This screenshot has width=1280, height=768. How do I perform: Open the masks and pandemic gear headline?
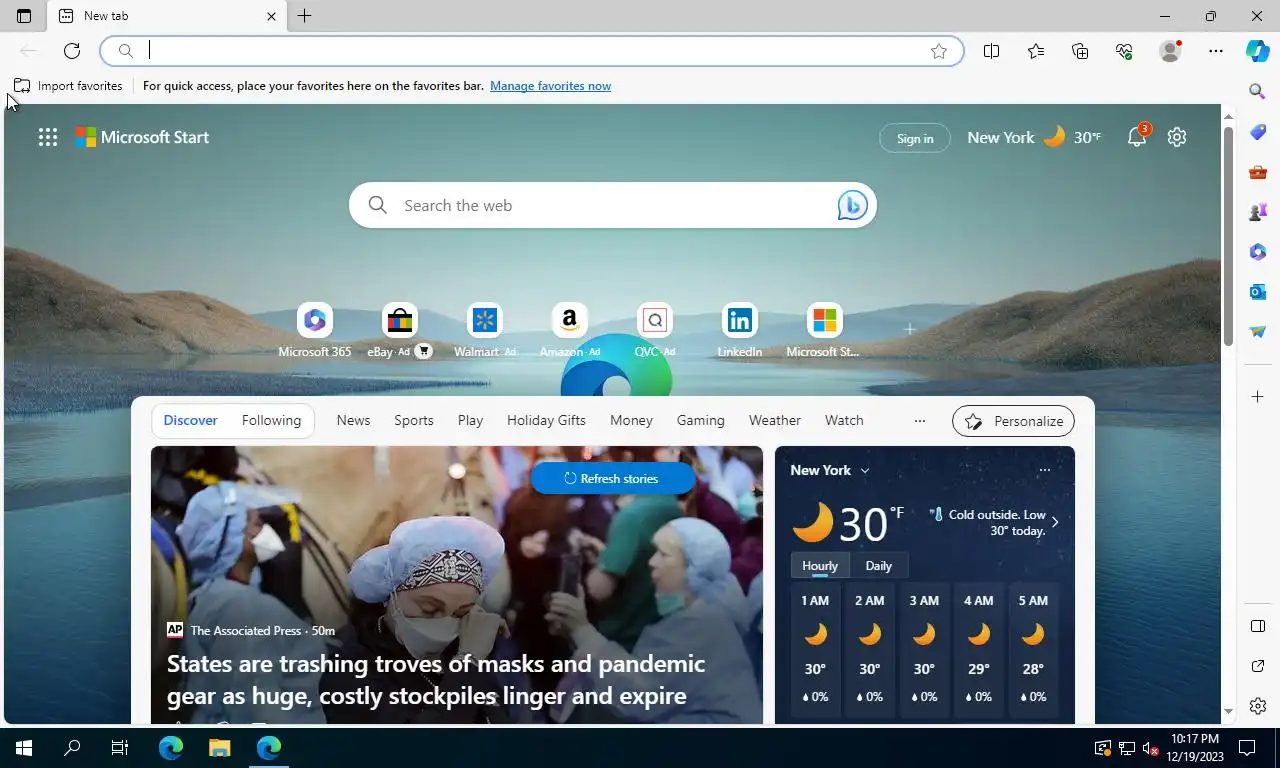pos(436,680)
